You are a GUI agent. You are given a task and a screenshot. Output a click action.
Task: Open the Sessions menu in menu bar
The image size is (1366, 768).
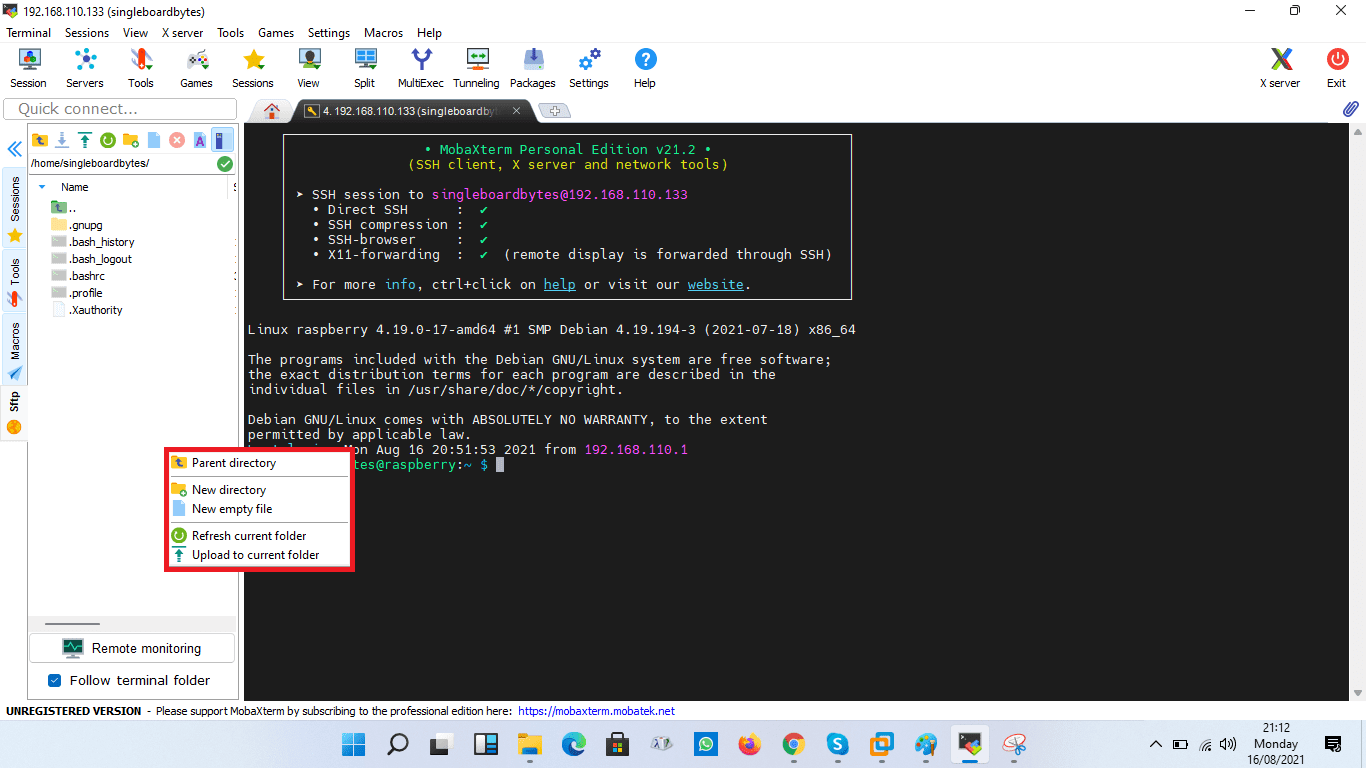(87, 33)
